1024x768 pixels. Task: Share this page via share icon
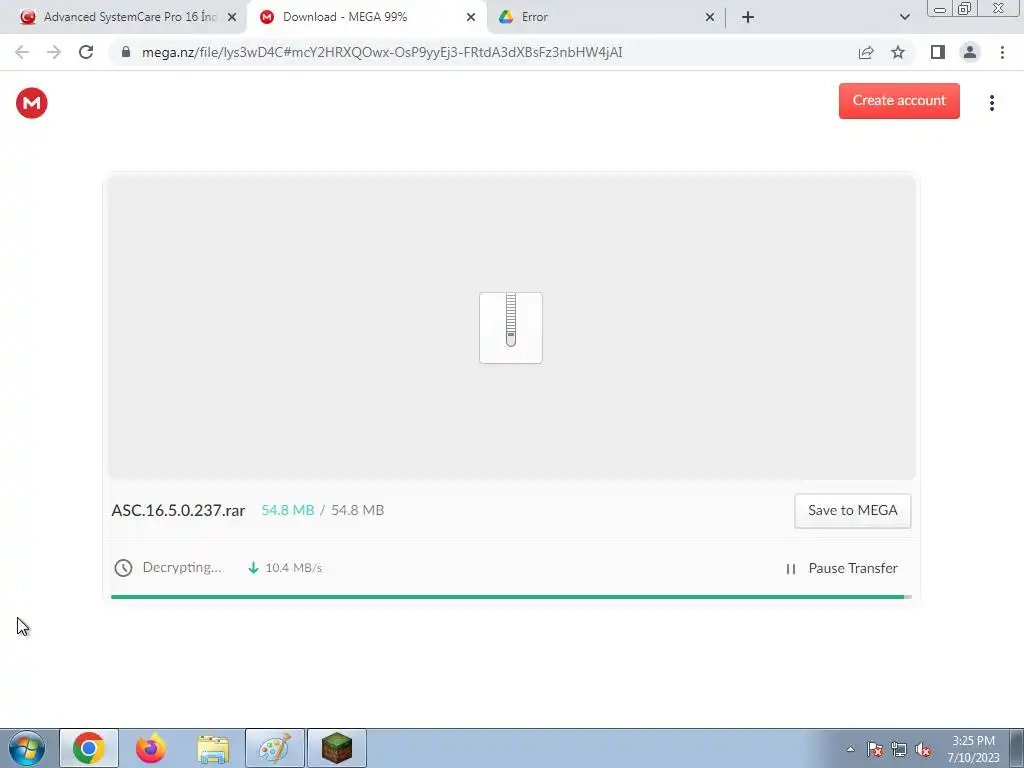866,52
